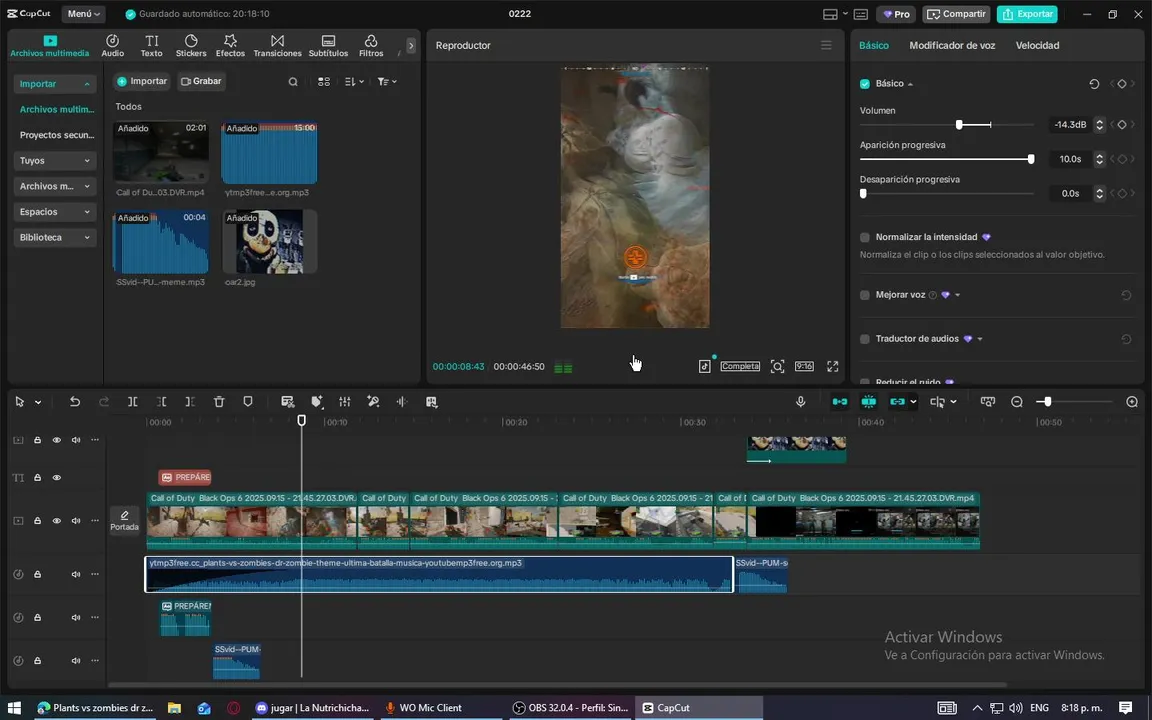The width and height of the screenshot is (1152, 720).
Task: Open the Efectos panel
Action: coord(230,46)
